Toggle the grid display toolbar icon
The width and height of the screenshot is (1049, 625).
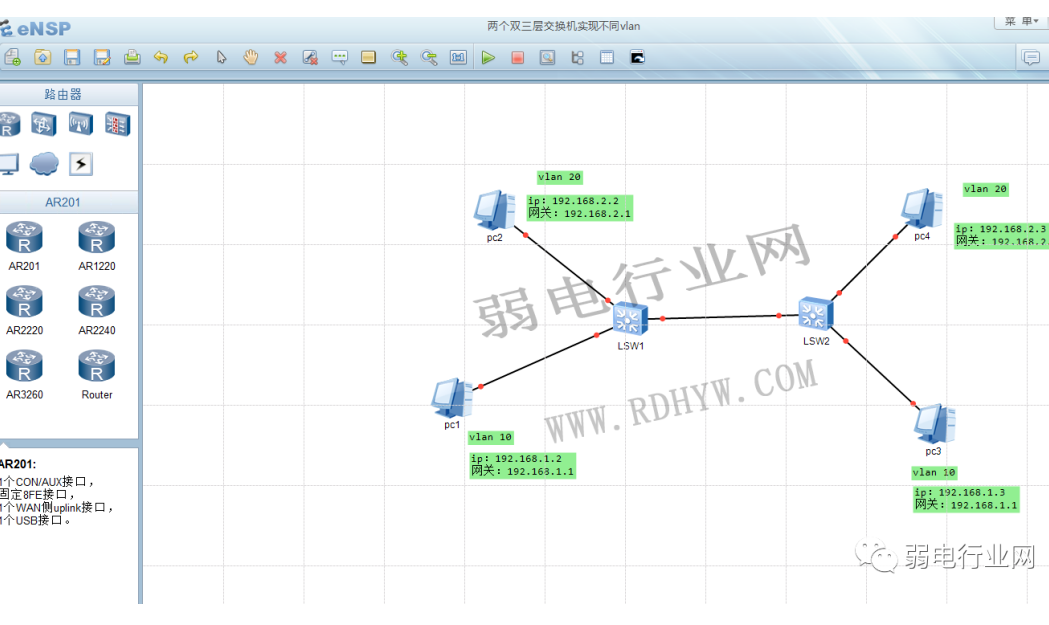(x=606, y=58)
